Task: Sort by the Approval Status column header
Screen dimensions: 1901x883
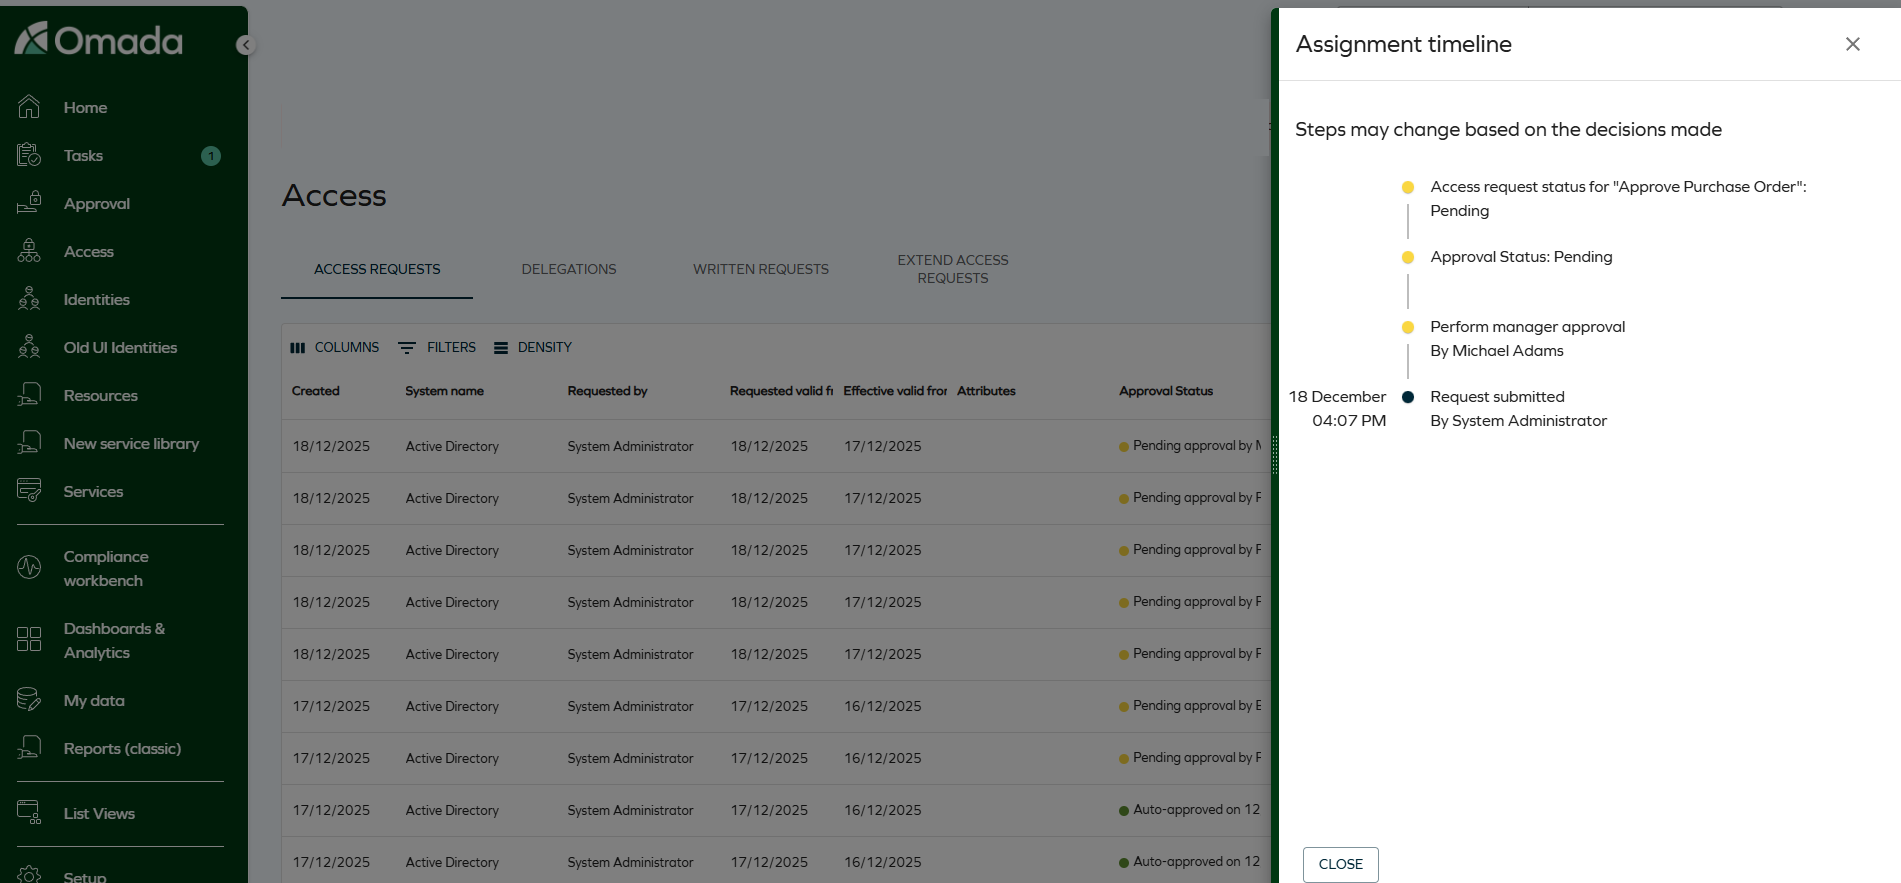Action: click(1166, 391)
